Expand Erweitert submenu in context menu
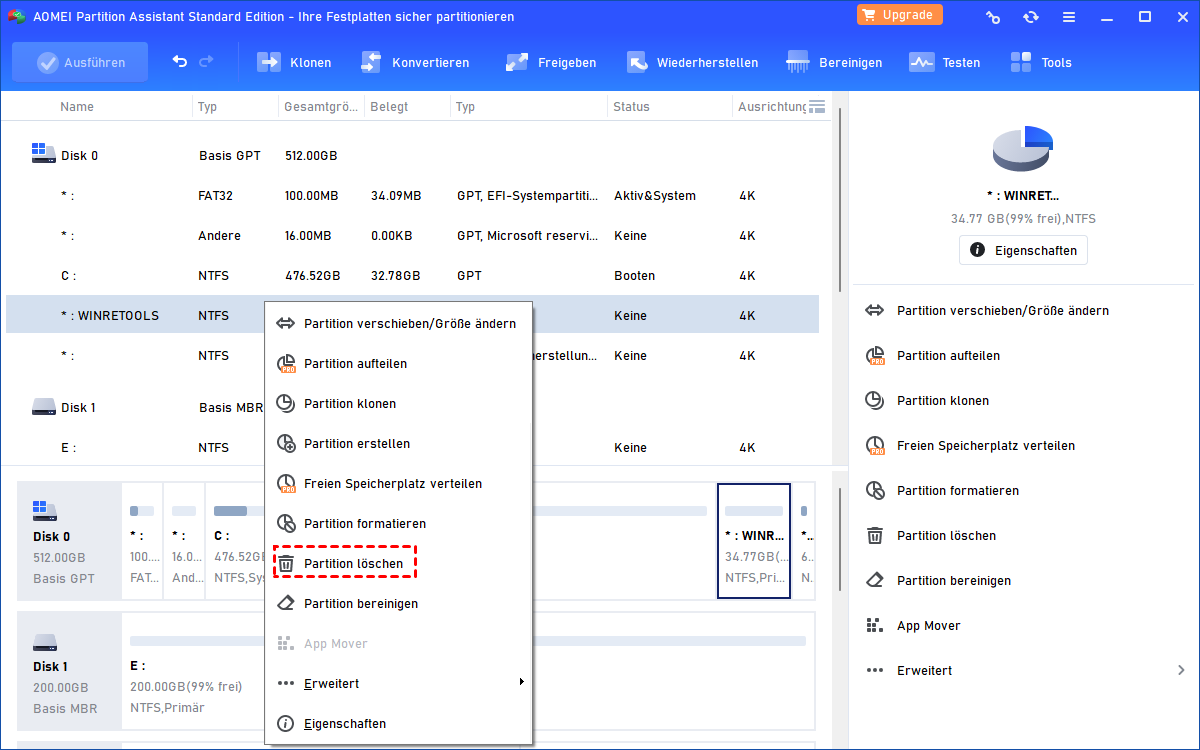The image size is (1200, 750). [x=398, y=684]
